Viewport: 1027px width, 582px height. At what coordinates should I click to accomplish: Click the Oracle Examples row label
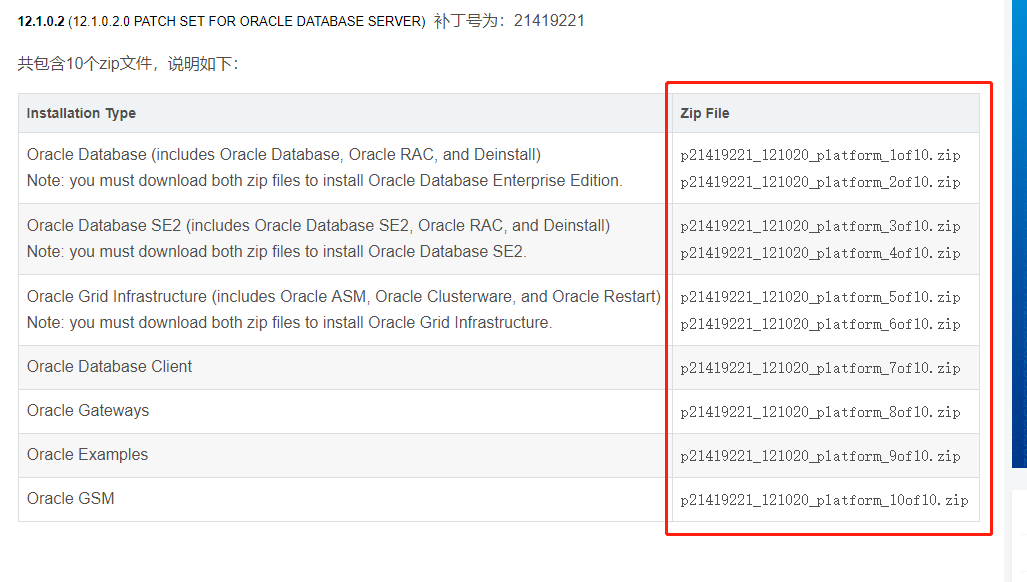[x=87, y=454]
